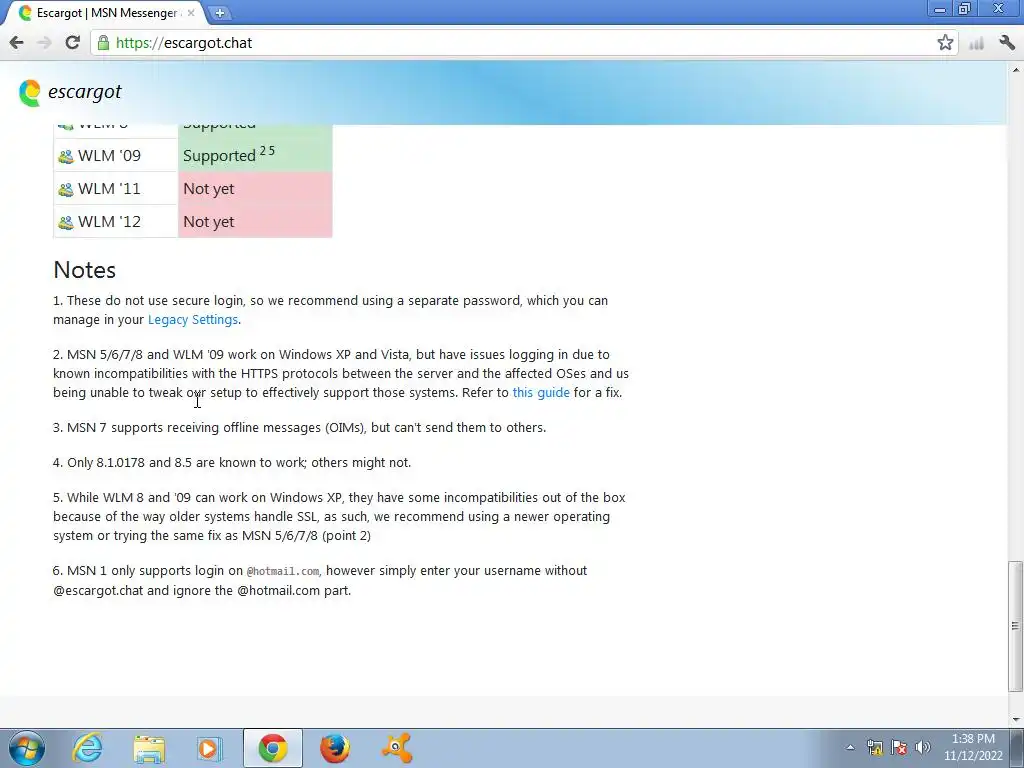Open Windows Explorer folder on taskbar

[149, 748]
